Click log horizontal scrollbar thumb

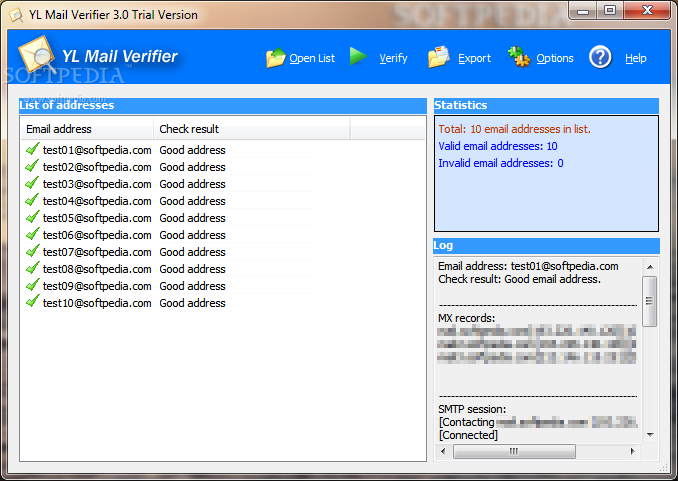pos(514,451)
